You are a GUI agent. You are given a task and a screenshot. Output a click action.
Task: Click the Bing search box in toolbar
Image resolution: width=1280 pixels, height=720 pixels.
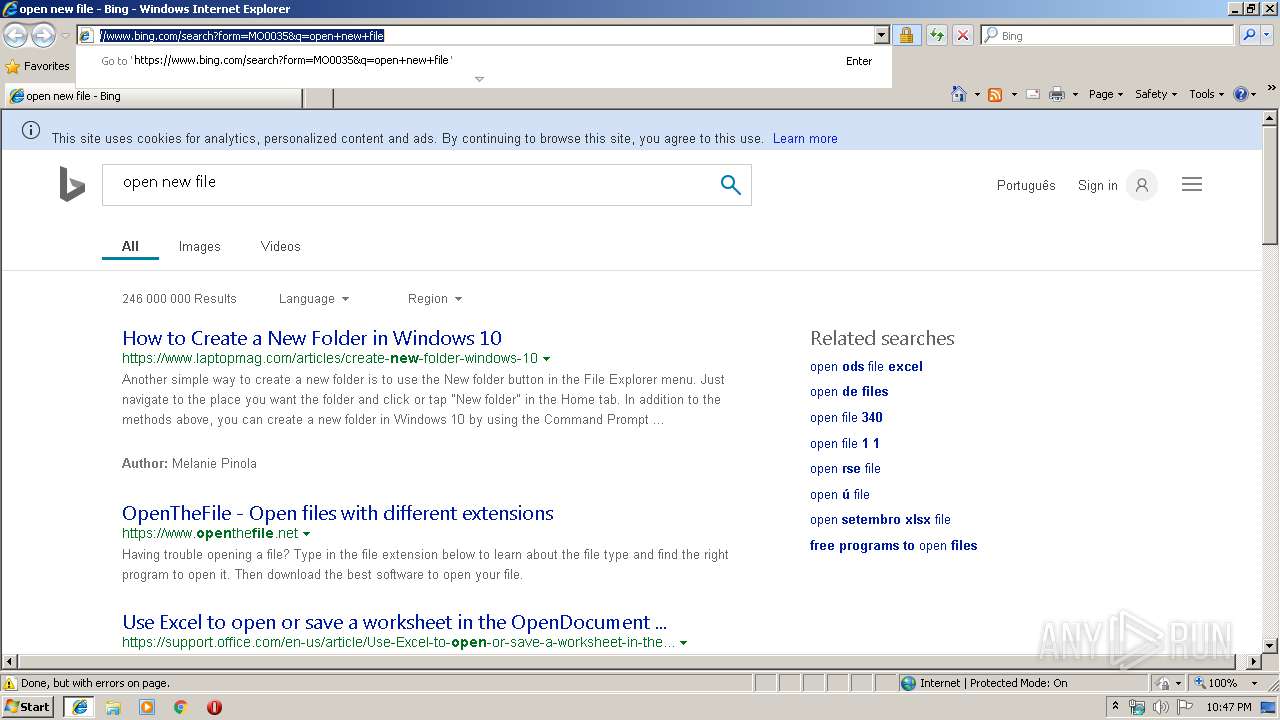click(1107, 35)
